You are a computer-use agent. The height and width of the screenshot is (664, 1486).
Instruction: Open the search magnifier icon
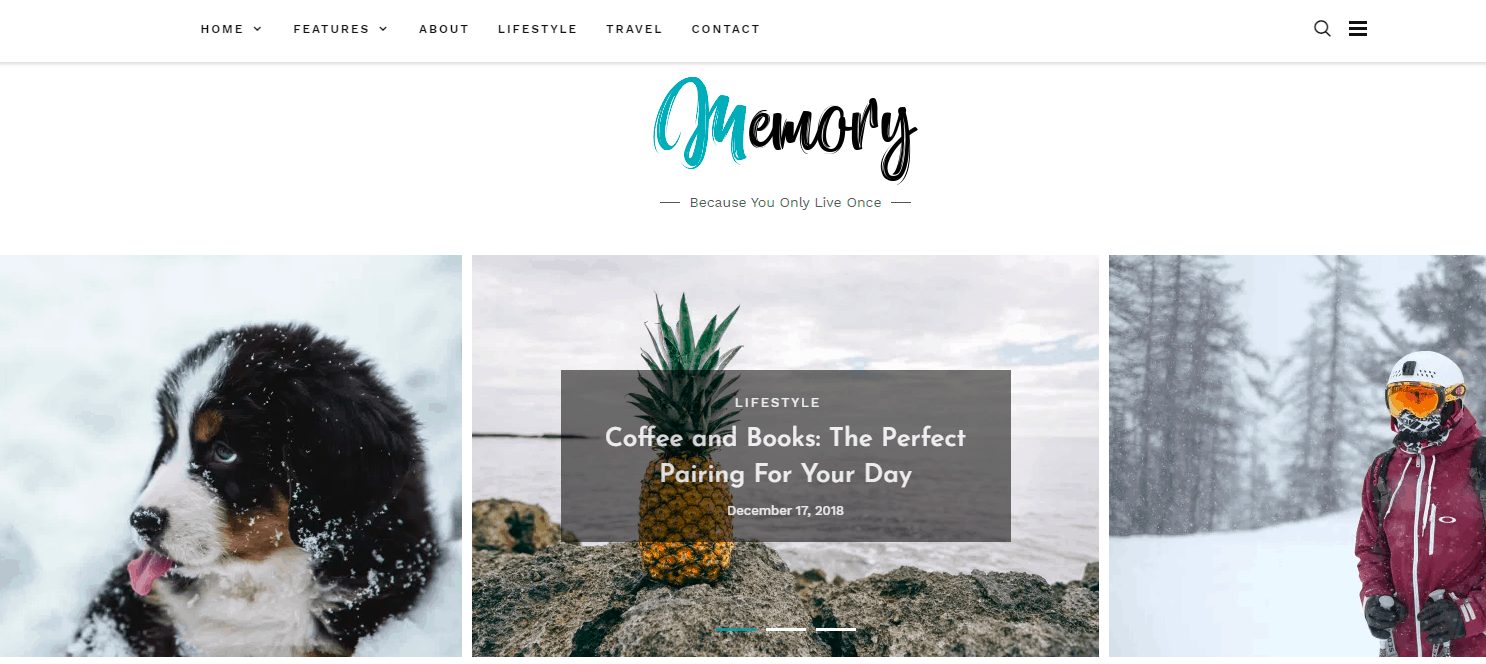[1322, 29]
